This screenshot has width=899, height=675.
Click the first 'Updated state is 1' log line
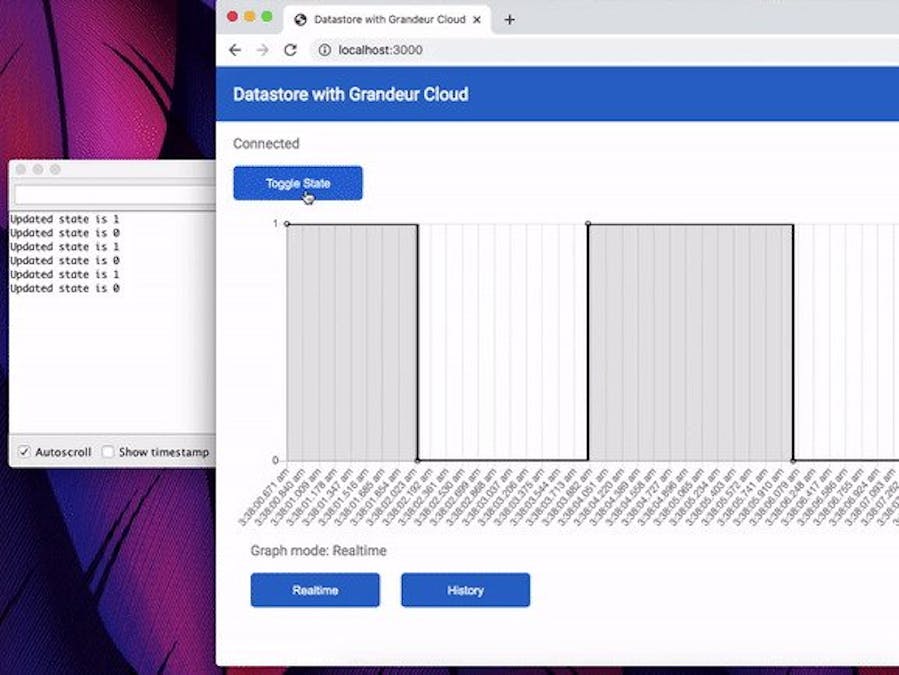64,219
